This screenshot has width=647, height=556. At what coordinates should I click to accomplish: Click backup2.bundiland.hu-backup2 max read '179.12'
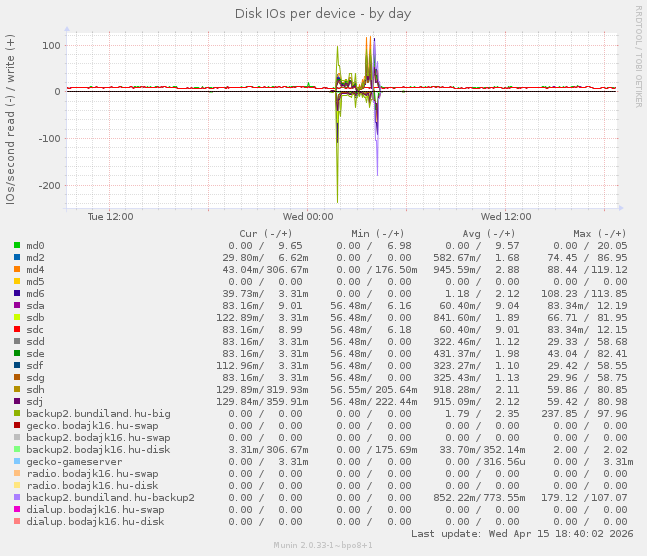tap(560, 497)
